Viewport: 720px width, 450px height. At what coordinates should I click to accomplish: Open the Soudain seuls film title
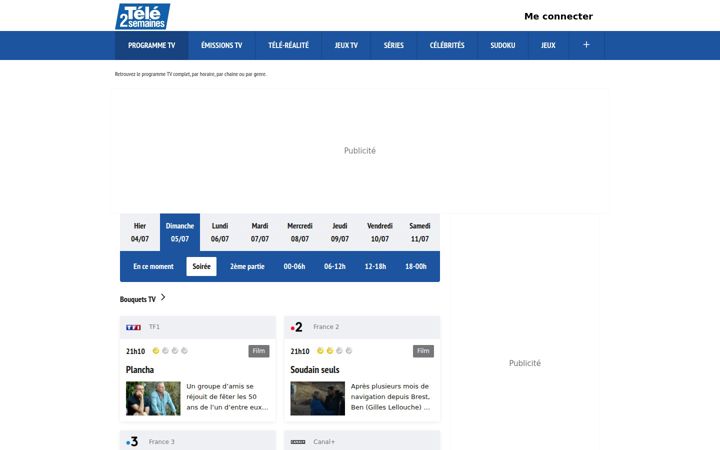[315, 370]
